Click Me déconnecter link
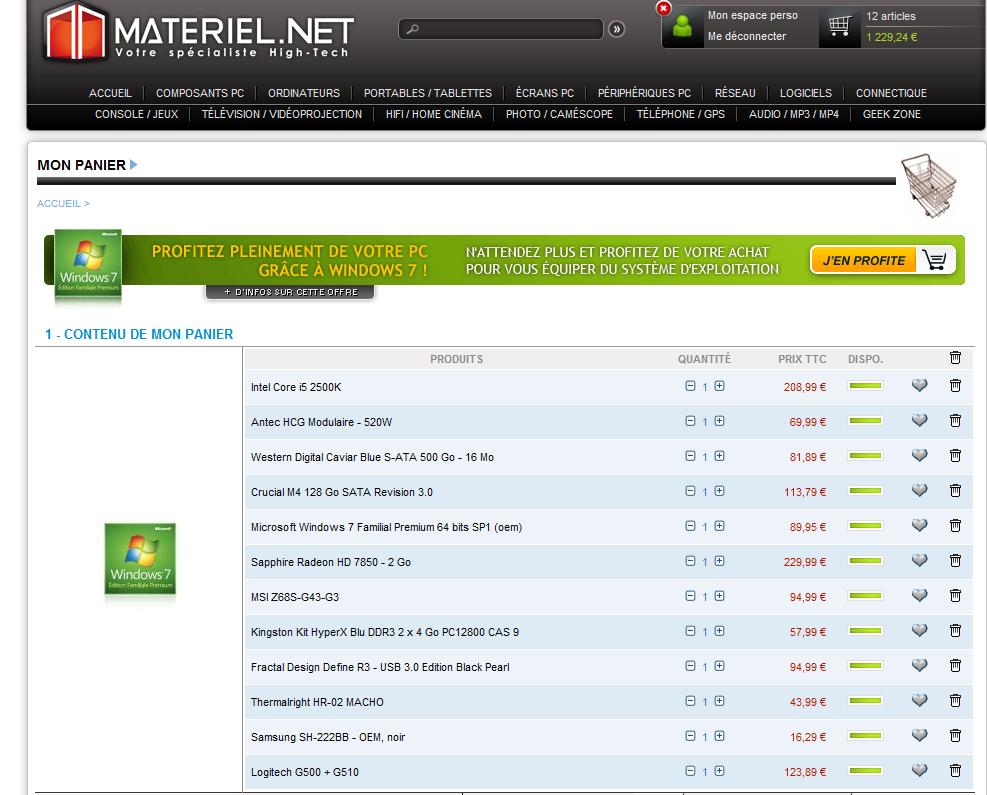 click(746, 37)
